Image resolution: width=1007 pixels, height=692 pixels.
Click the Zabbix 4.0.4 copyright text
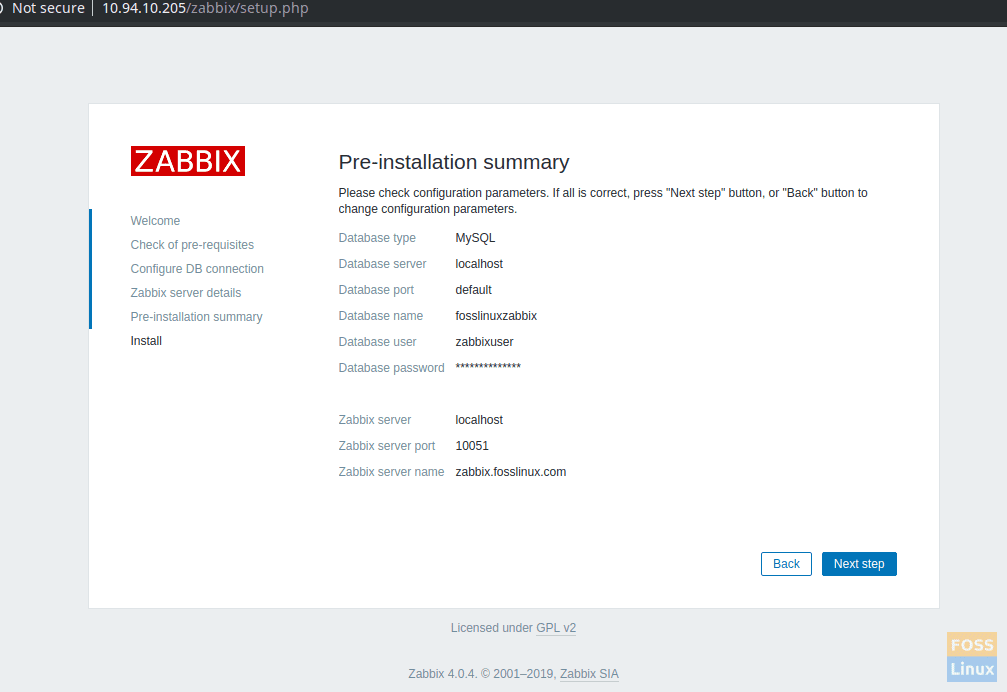tap(482, 674)
